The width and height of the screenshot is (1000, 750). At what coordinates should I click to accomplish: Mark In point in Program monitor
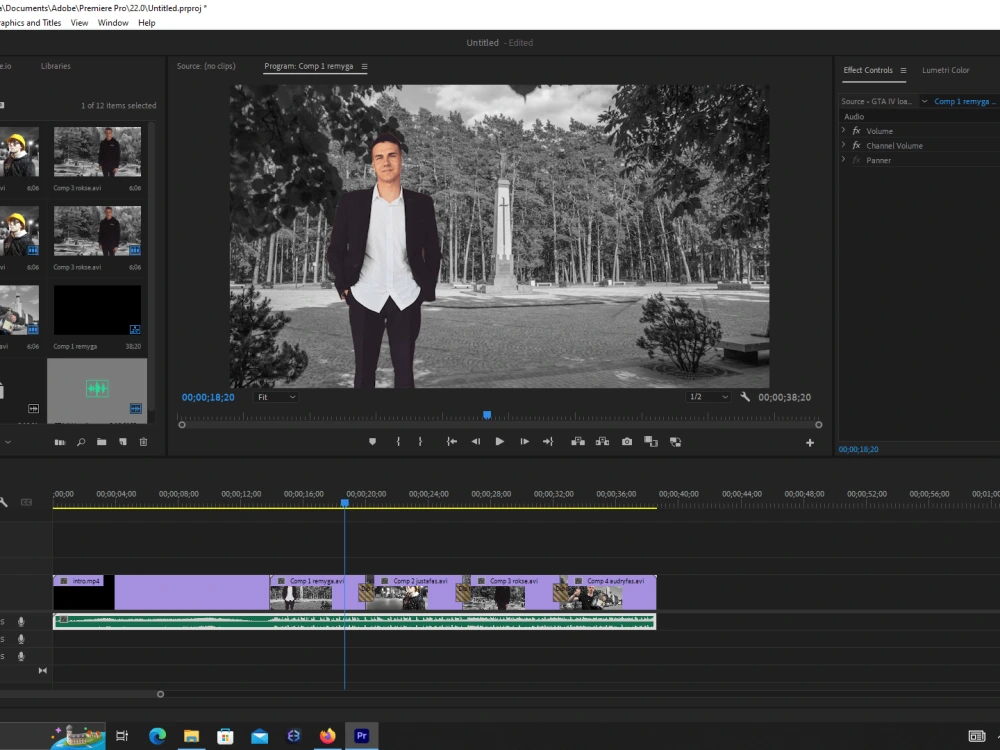pos(398,441)
